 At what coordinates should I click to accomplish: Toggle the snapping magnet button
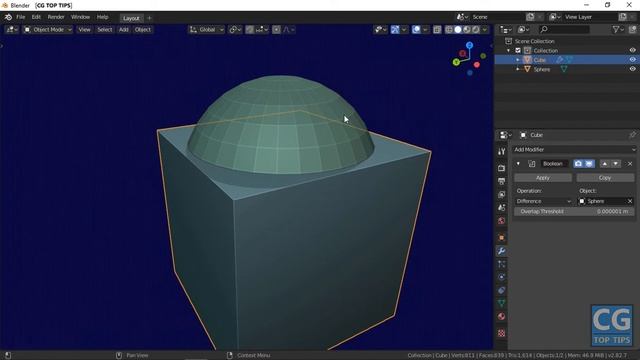coord(249,30)
